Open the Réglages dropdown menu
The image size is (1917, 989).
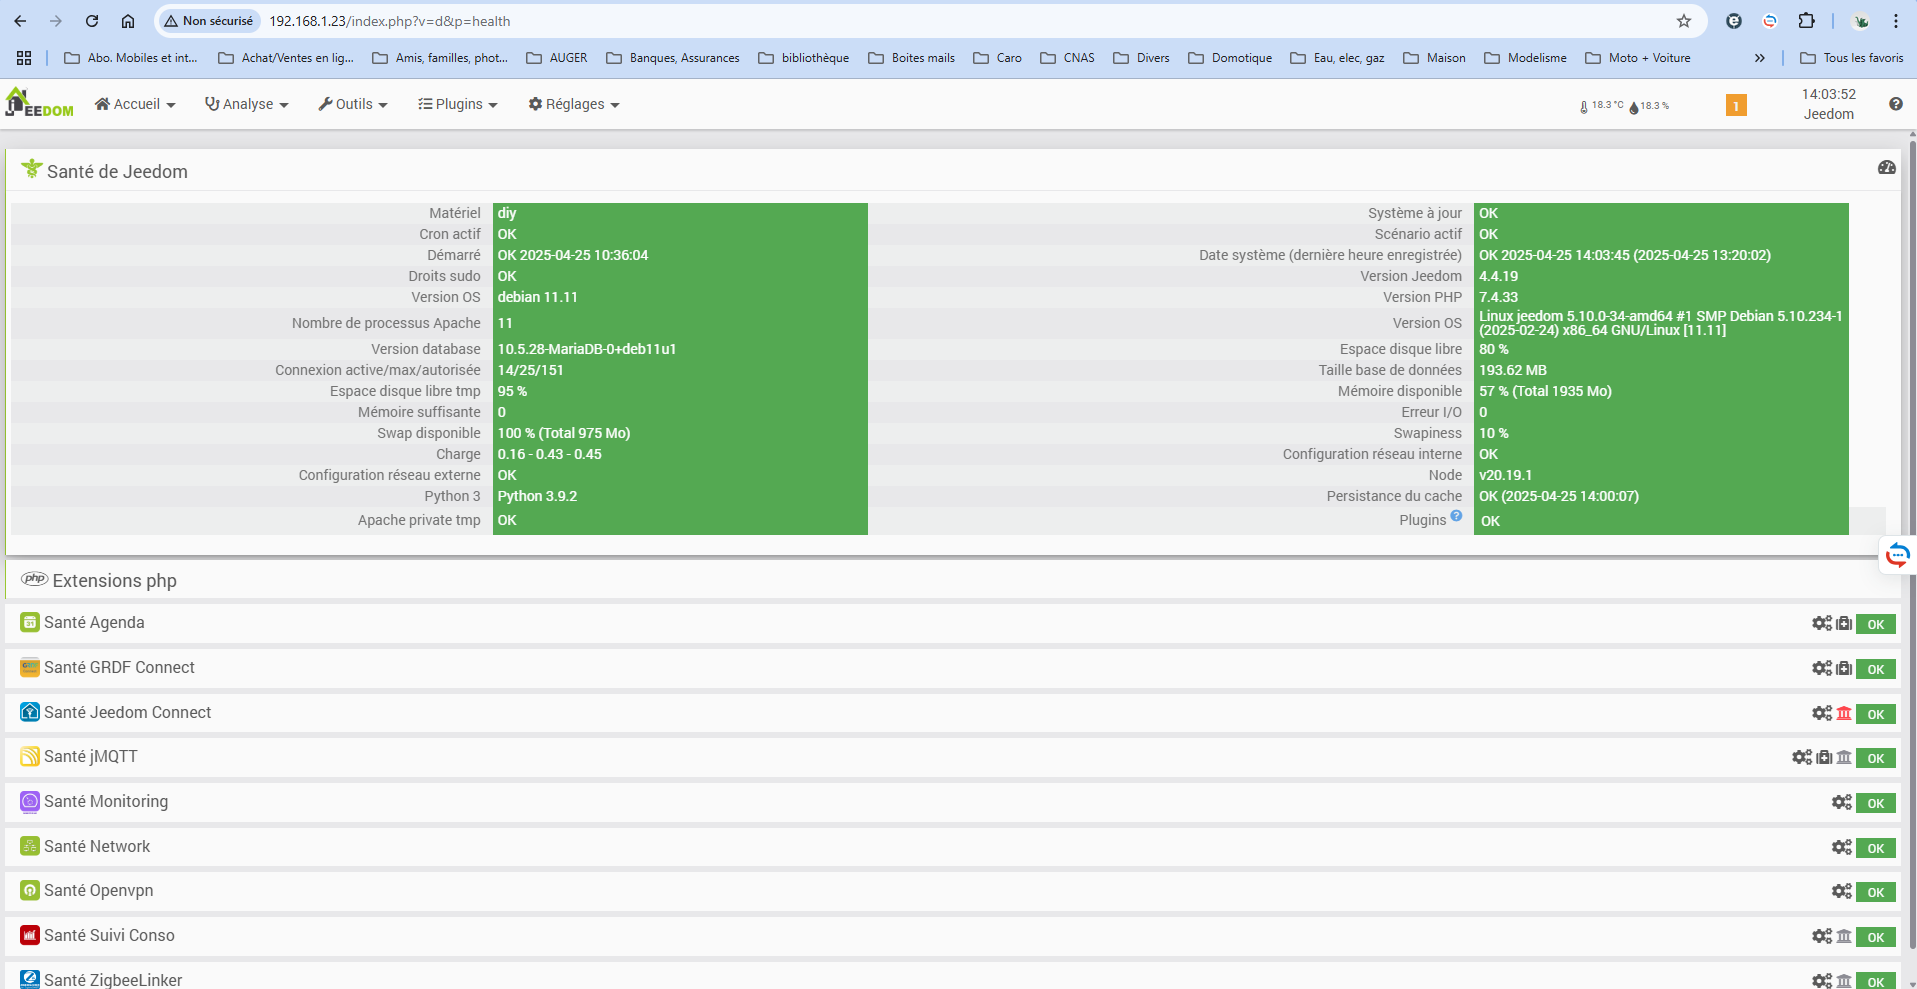click(574, 104)
